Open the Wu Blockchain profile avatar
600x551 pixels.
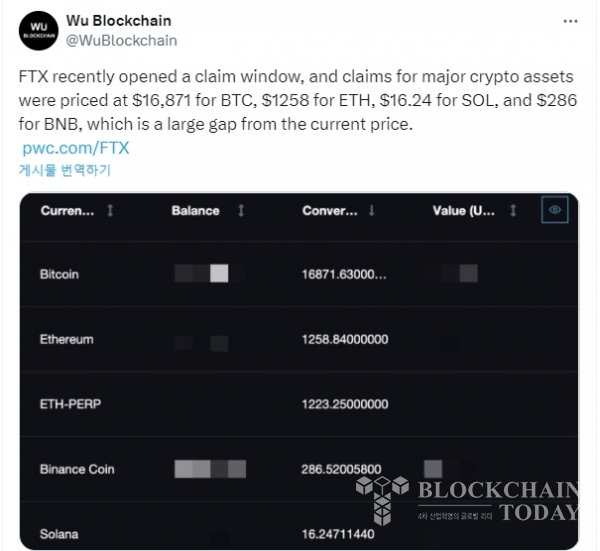[x=39, y=31]
